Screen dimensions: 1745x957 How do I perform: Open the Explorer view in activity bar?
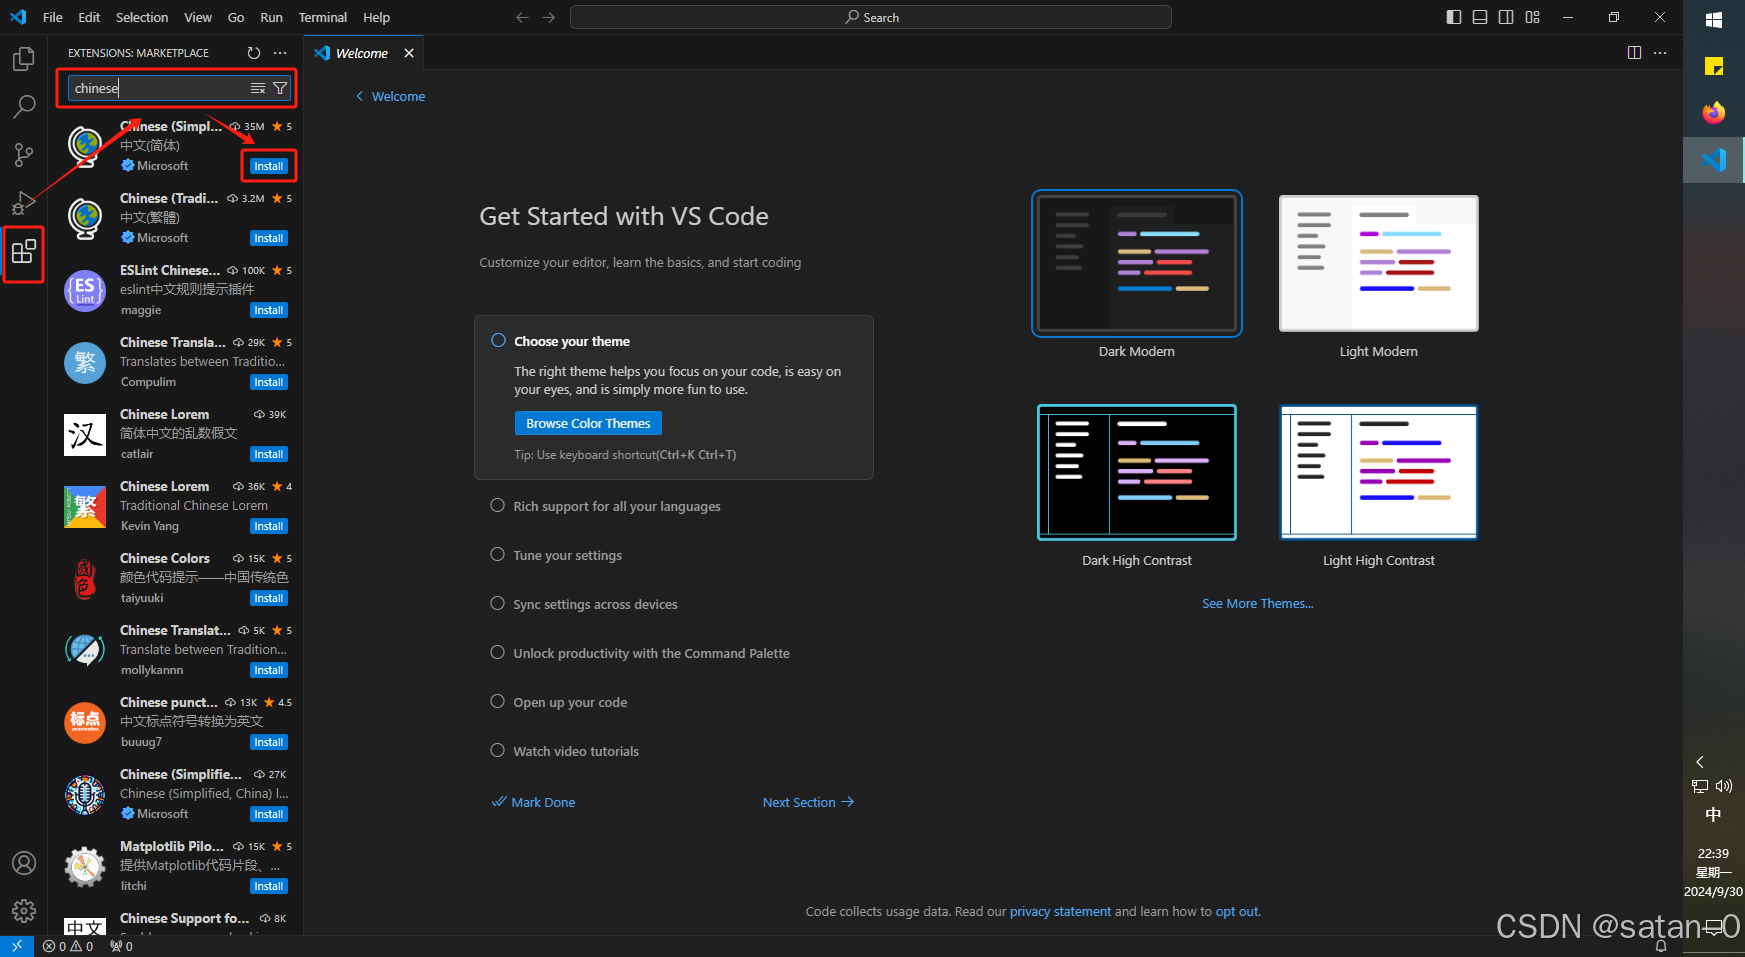click(x=23, y=59)
